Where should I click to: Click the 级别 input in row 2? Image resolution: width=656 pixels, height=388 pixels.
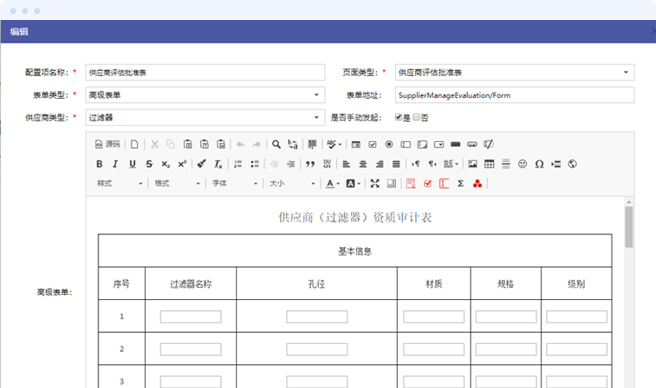coord(577,349)
